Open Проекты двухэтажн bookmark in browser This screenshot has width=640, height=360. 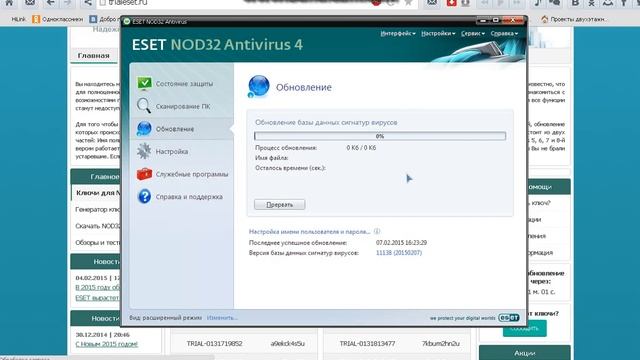tap(573, 19)
